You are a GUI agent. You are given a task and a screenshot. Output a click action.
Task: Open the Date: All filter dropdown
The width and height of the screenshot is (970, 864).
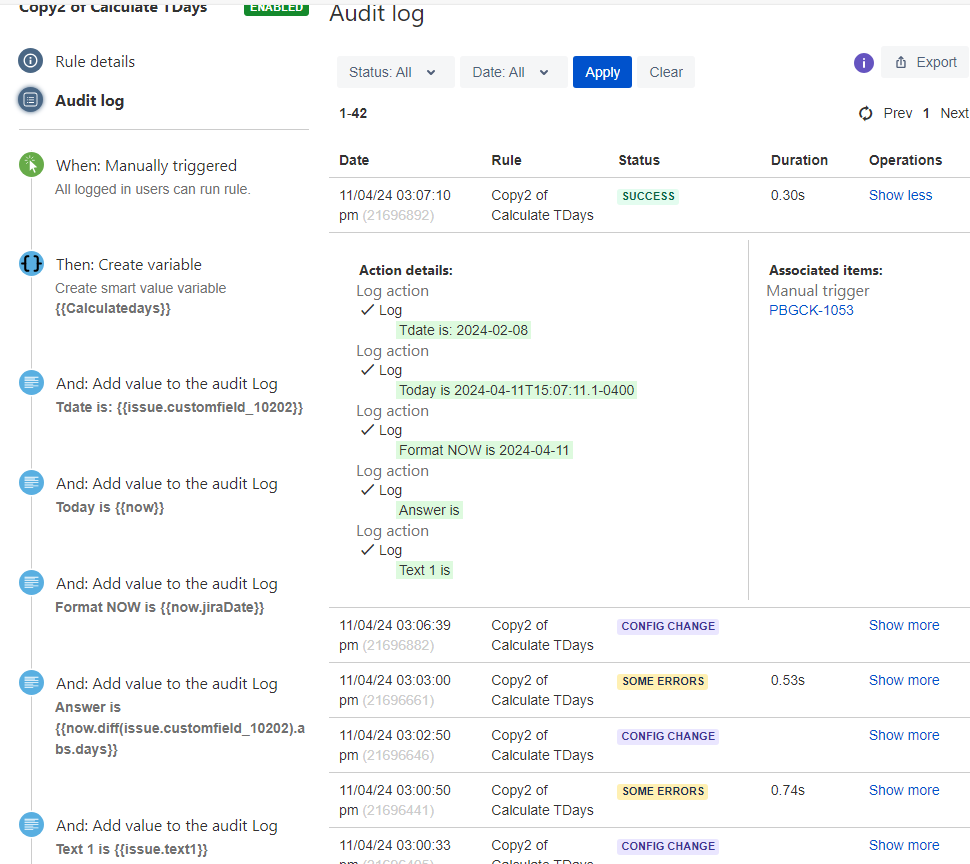pos(513,72)
